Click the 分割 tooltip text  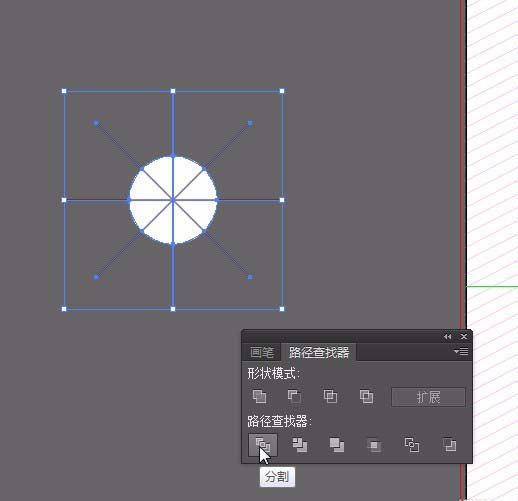tap(277, 477)
